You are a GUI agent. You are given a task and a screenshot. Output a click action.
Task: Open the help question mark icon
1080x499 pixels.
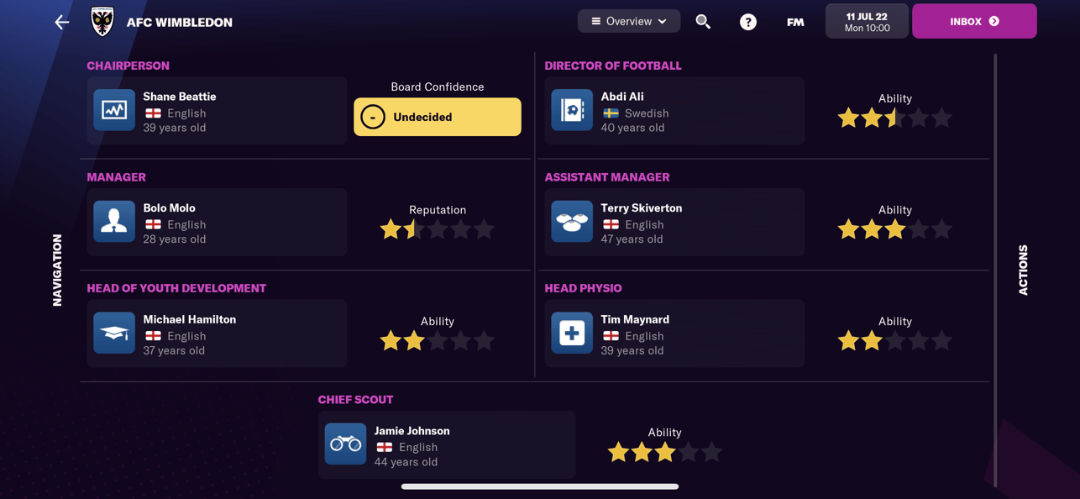[x=748, y=22]
